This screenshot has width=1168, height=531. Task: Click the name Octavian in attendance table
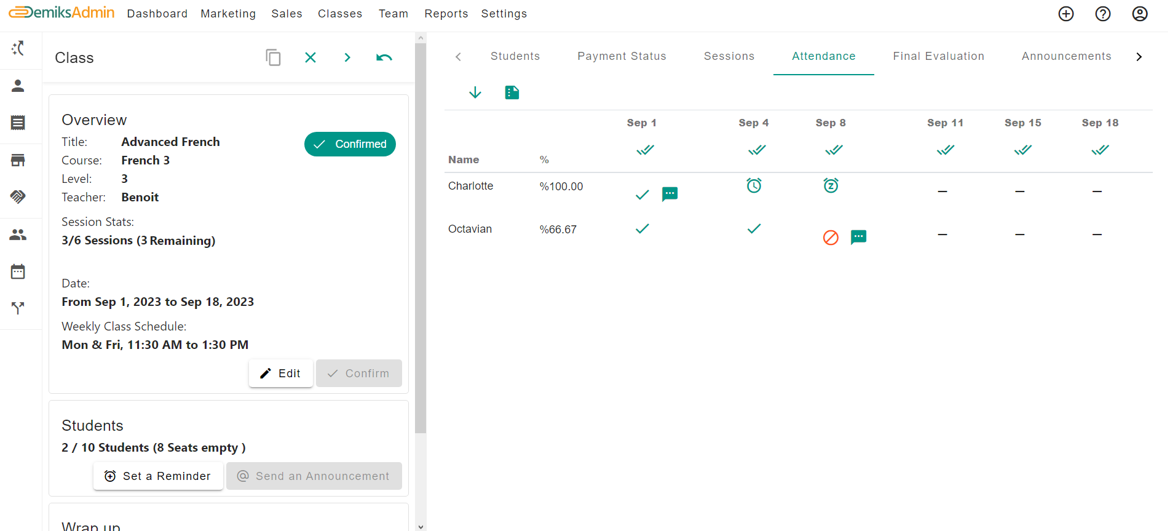point(470,229)
